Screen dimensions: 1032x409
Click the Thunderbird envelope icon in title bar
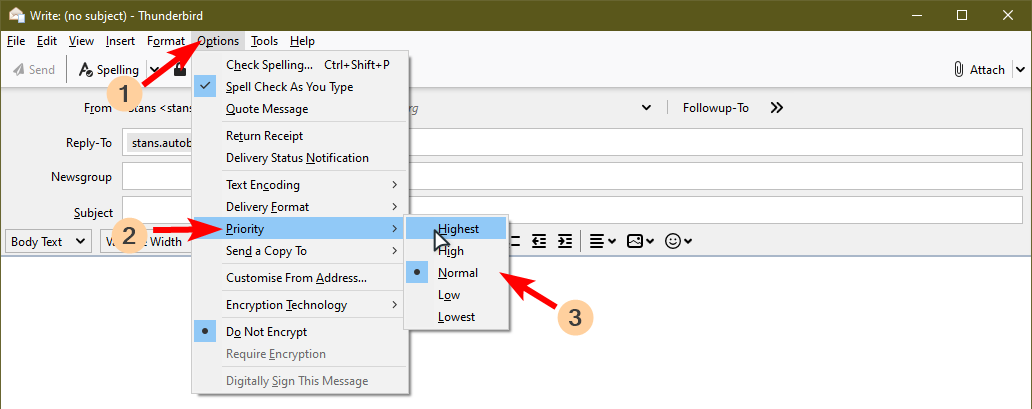click(x=16, y=14)
